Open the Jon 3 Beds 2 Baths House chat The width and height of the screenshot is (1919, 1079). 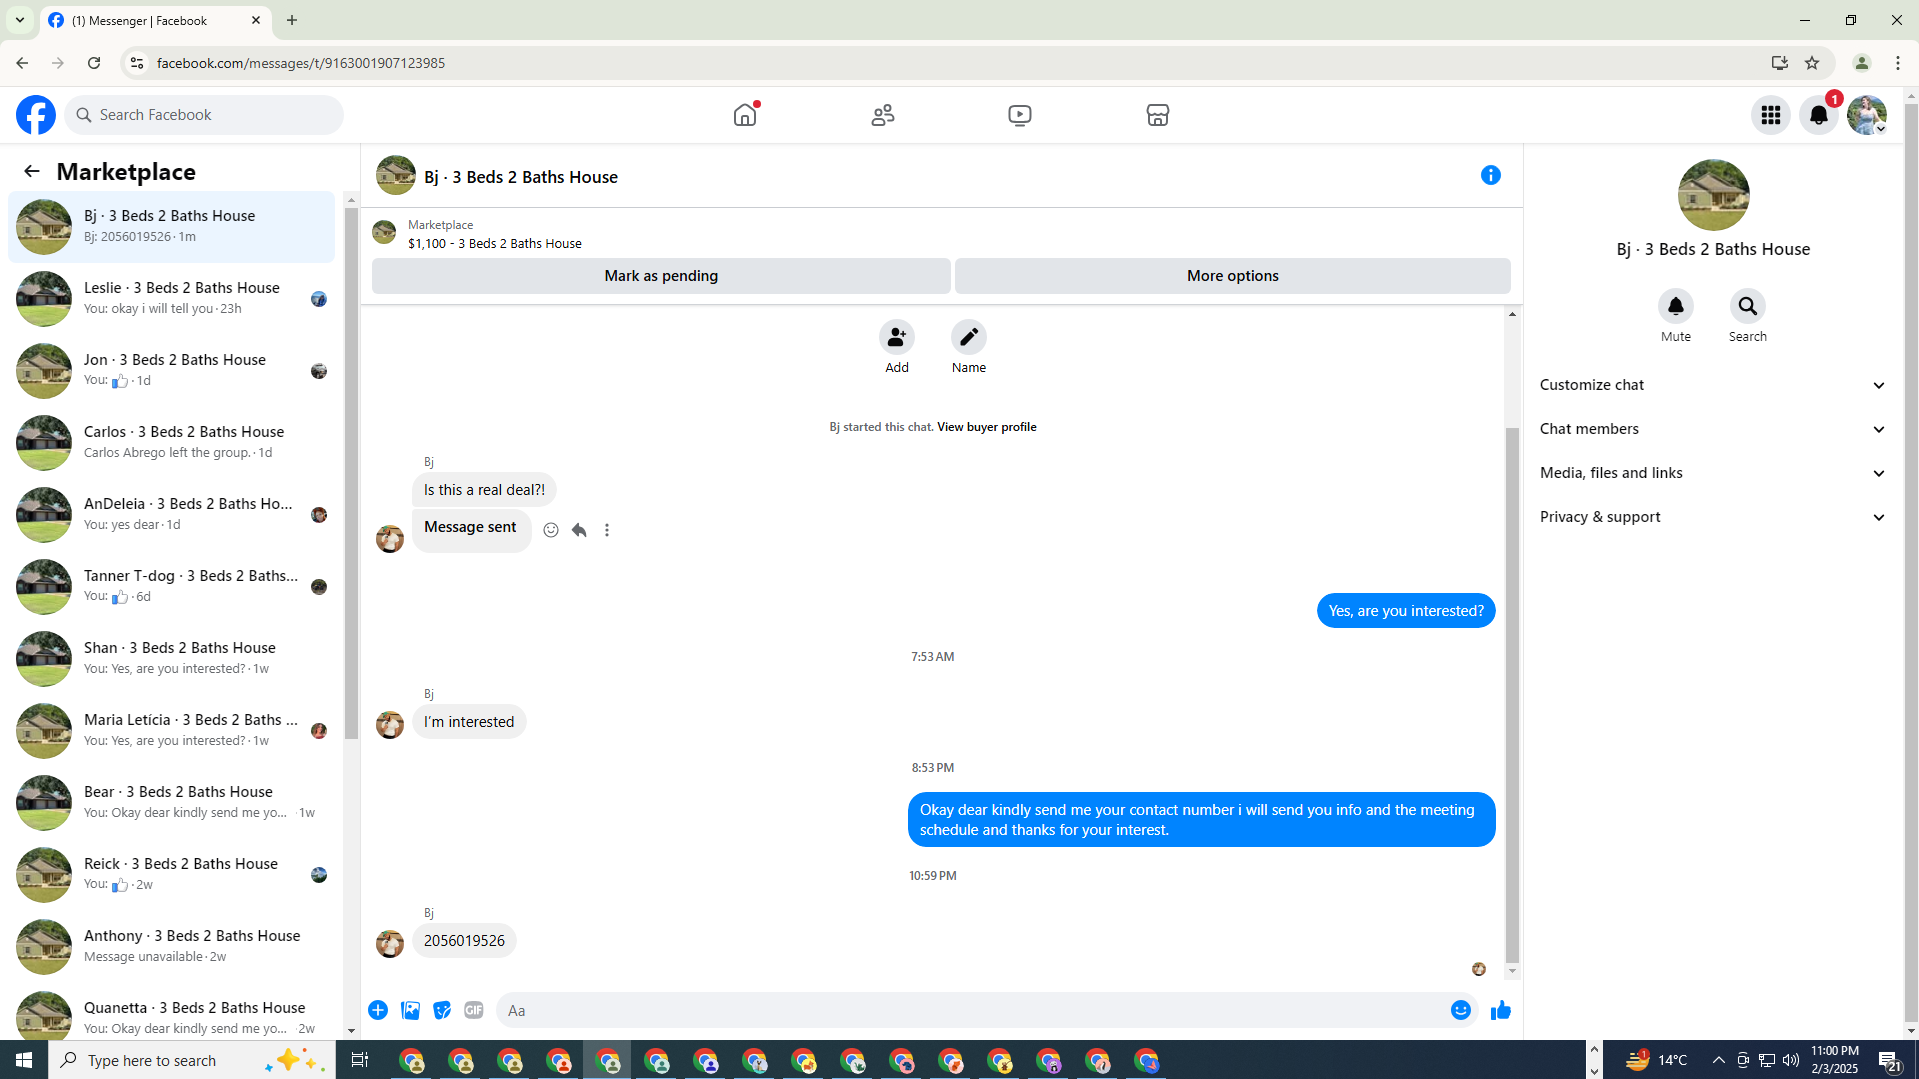172,370
